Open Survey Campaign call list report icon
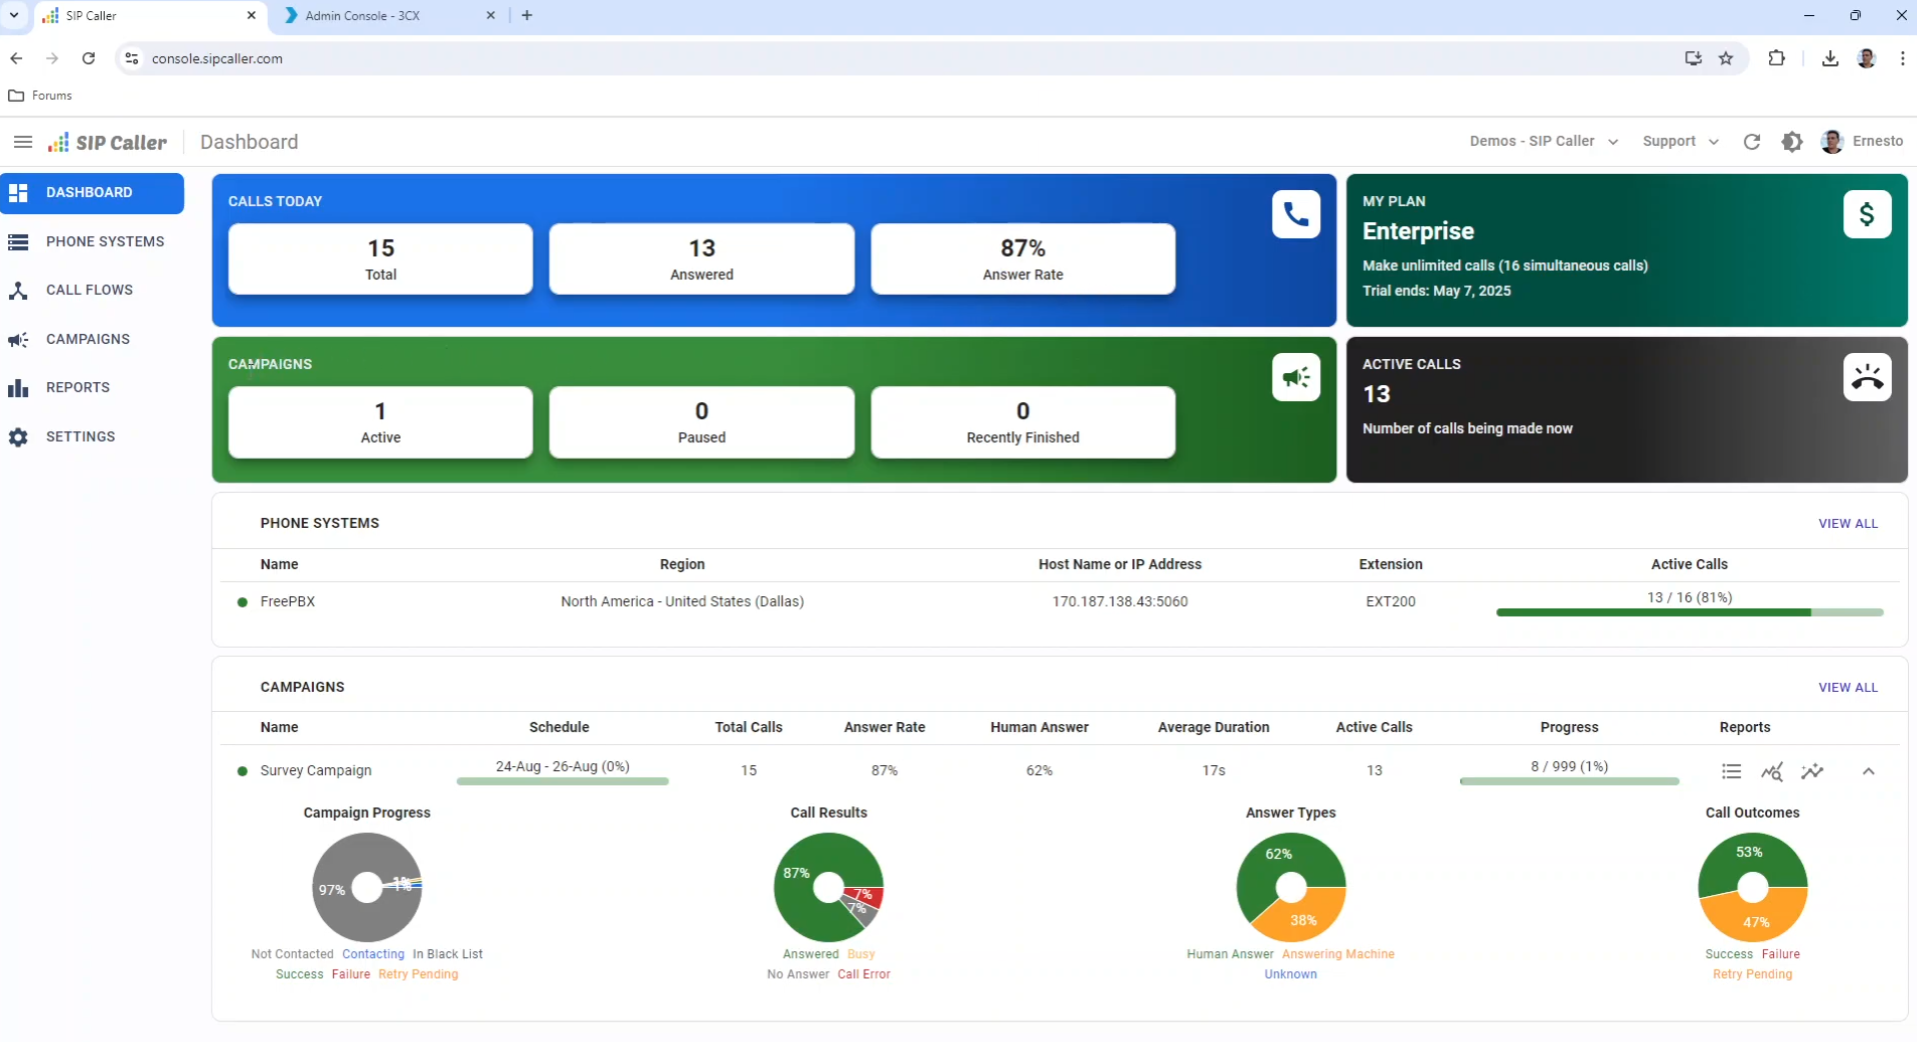 pyautogui.click(x=1731, y=771)
